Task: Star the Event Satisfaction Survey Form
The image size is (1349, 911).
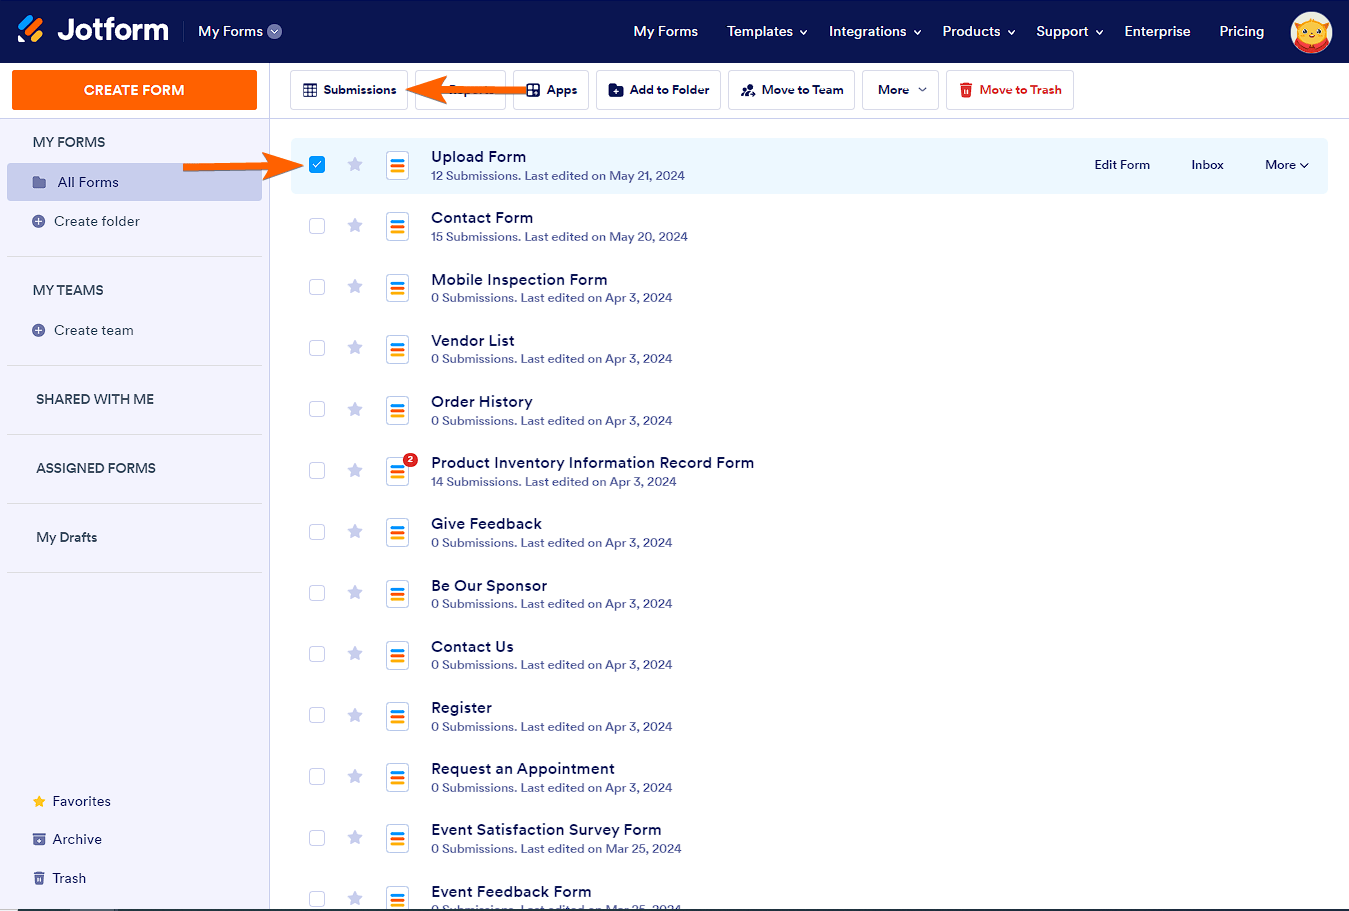Action: [355, 837]
